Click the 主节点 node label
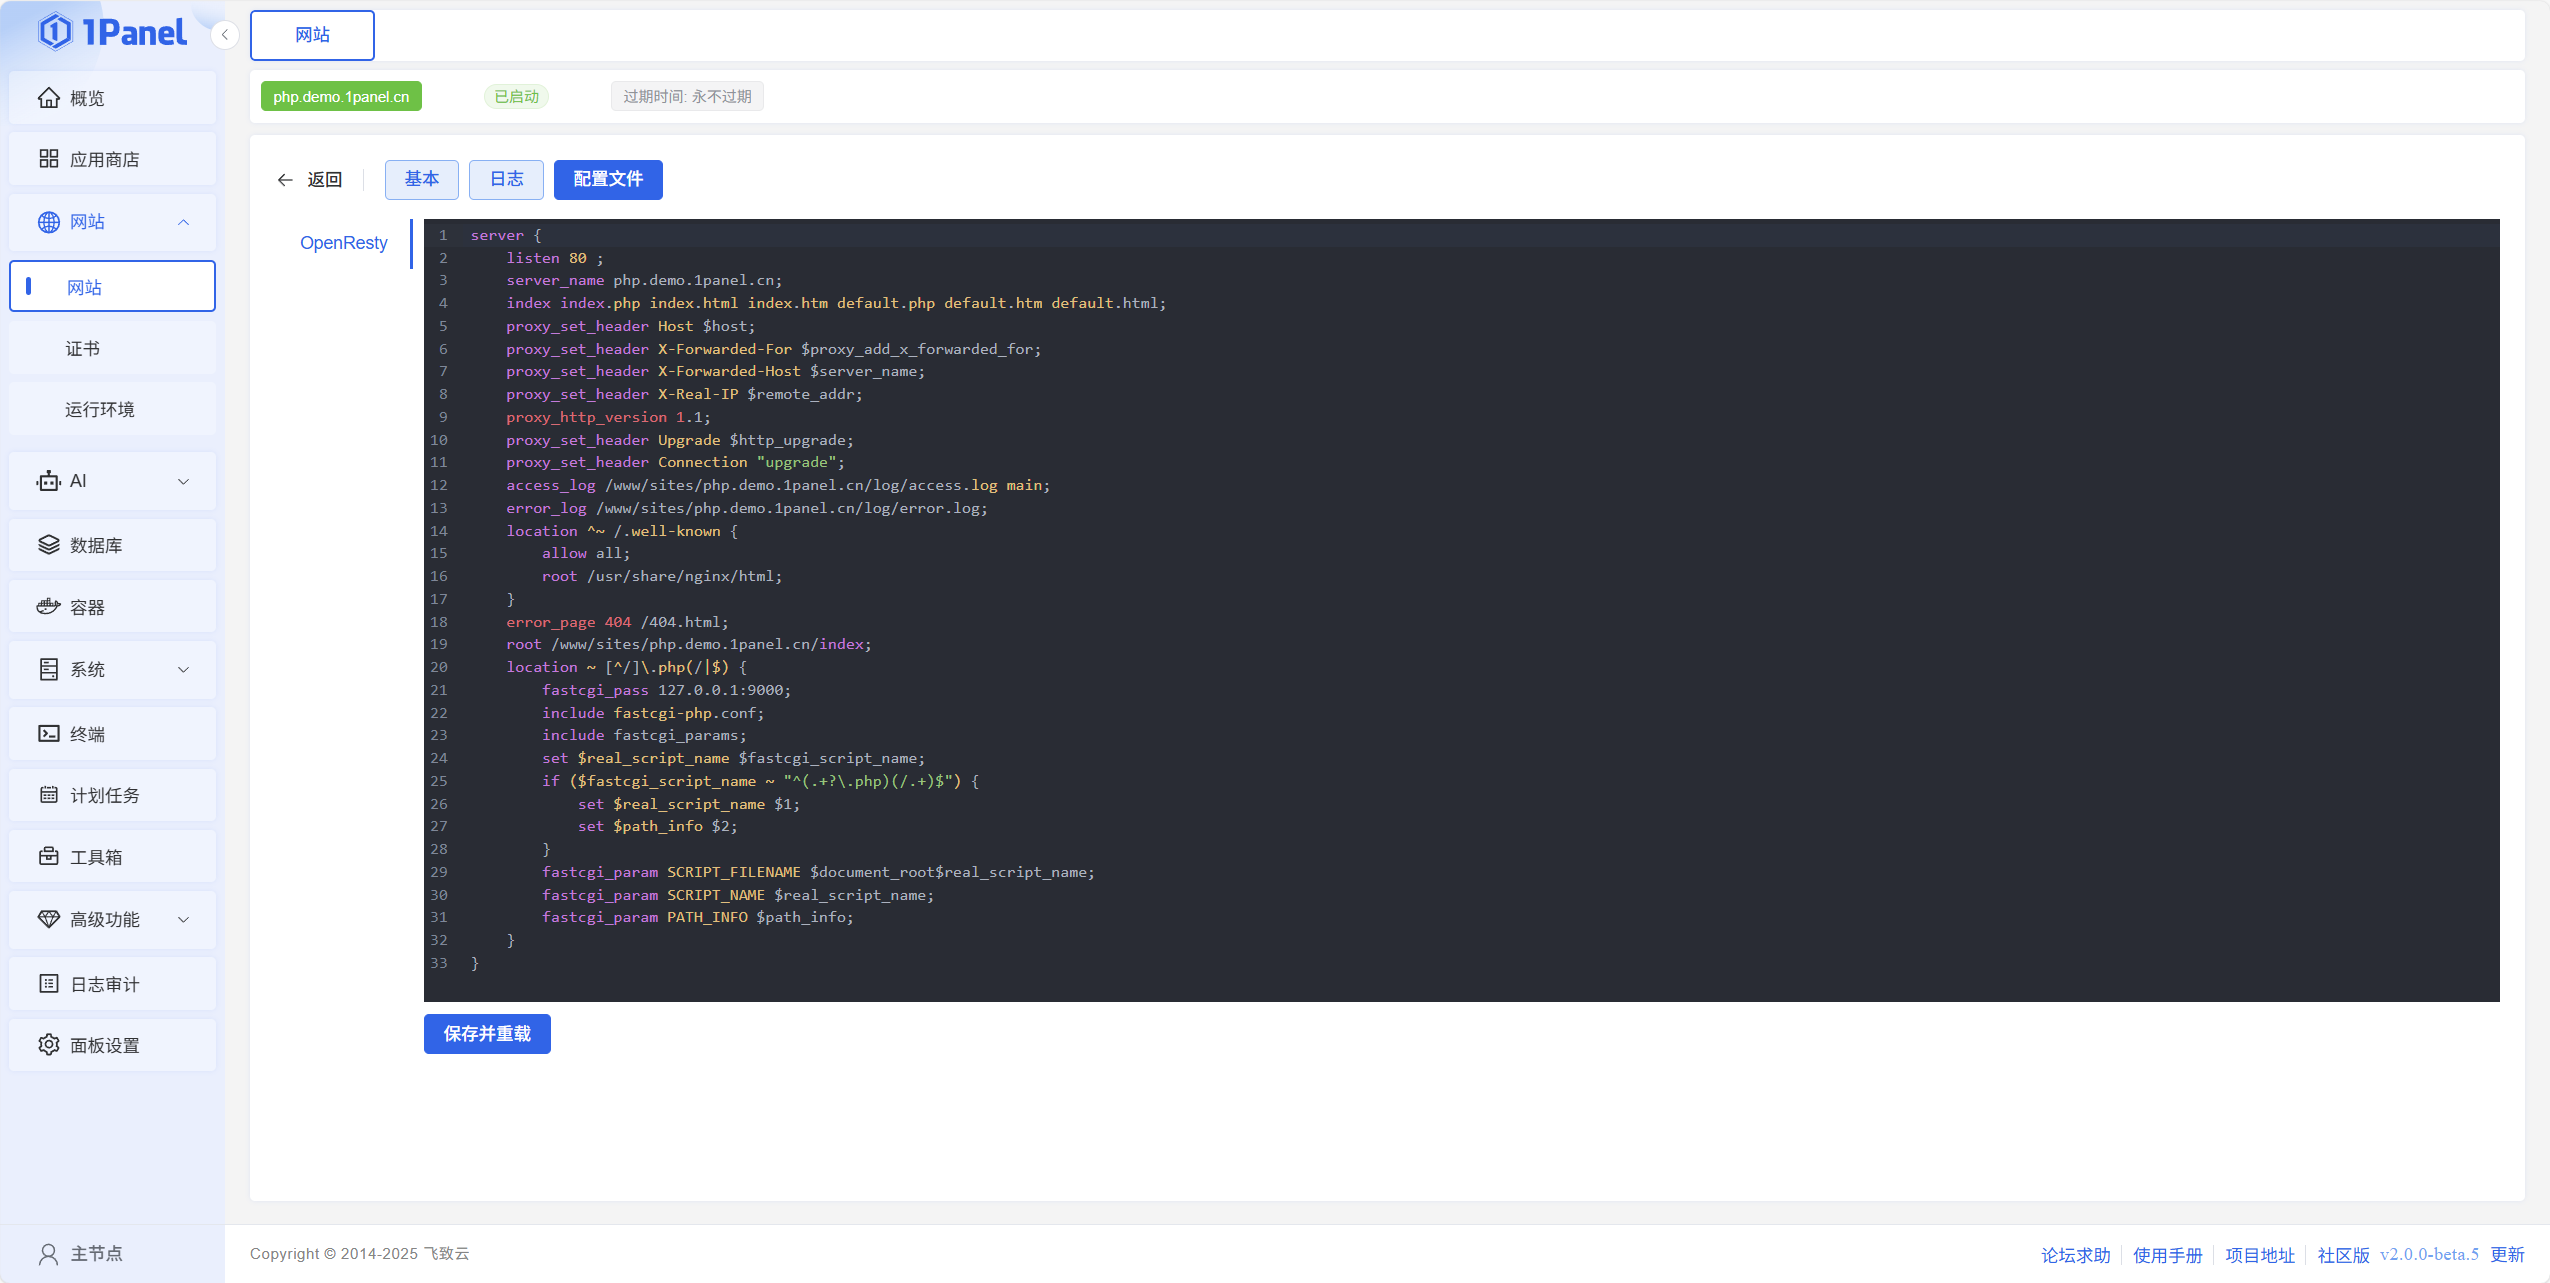 click(96, 1254)
